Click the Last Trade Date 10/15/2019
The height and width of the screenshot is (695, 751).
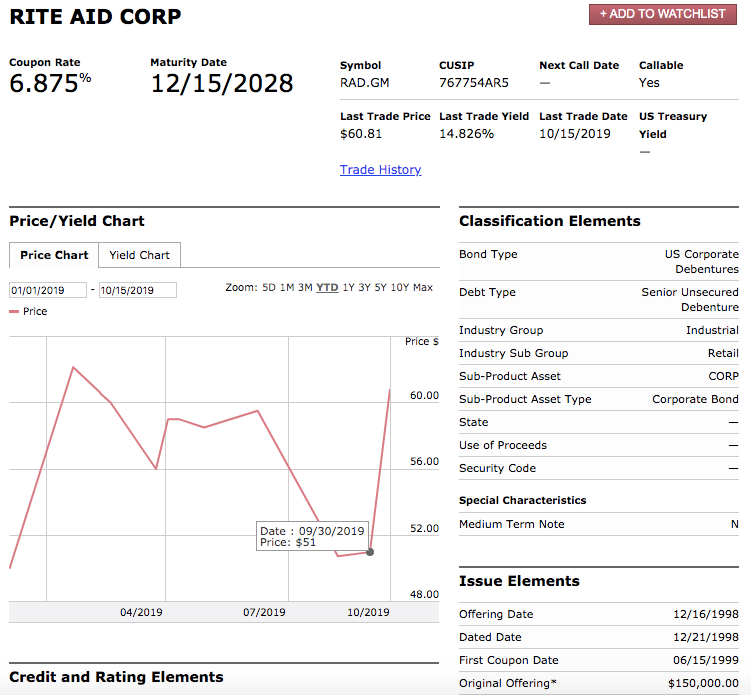pyautogui.click(x=575, y=134)
